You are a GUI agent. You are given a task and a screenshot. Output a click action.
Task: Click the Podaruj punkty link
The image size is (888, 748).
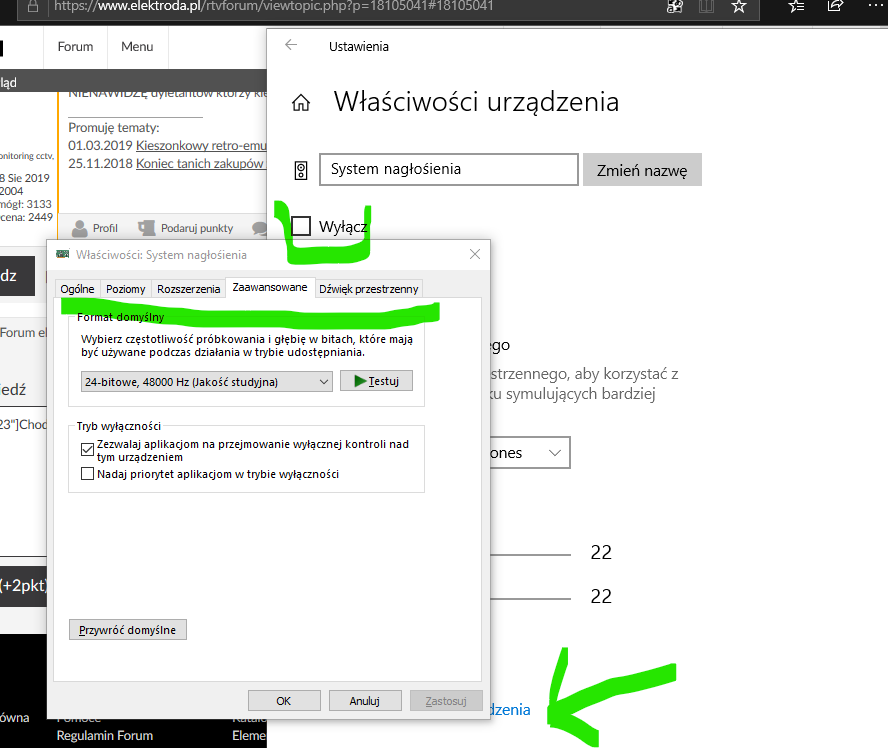pyautogui.click(x=197, y=228)
